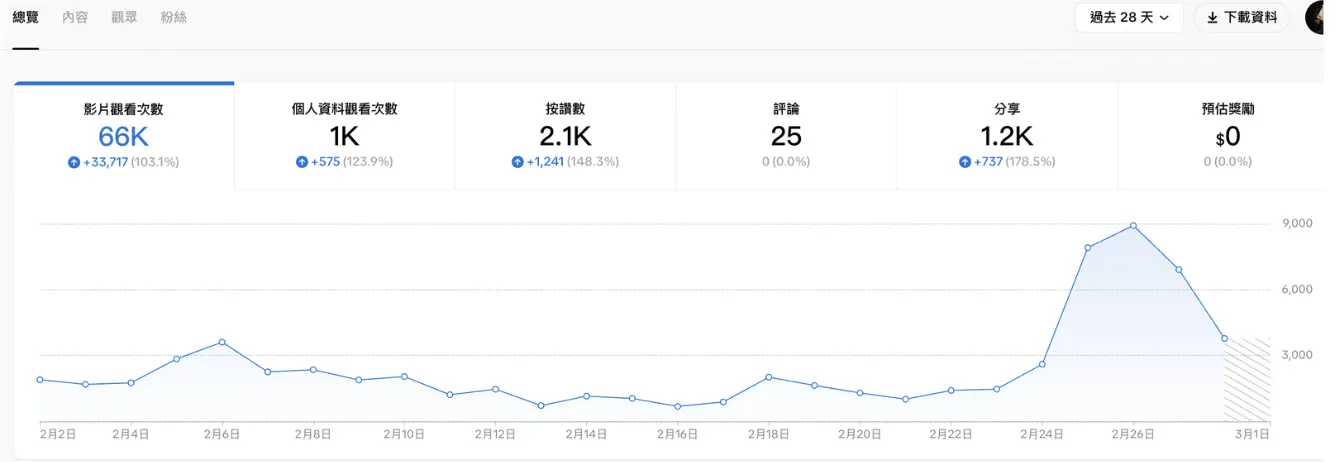
Task: Click the 3月1日 axis label
Action: 1251,434
